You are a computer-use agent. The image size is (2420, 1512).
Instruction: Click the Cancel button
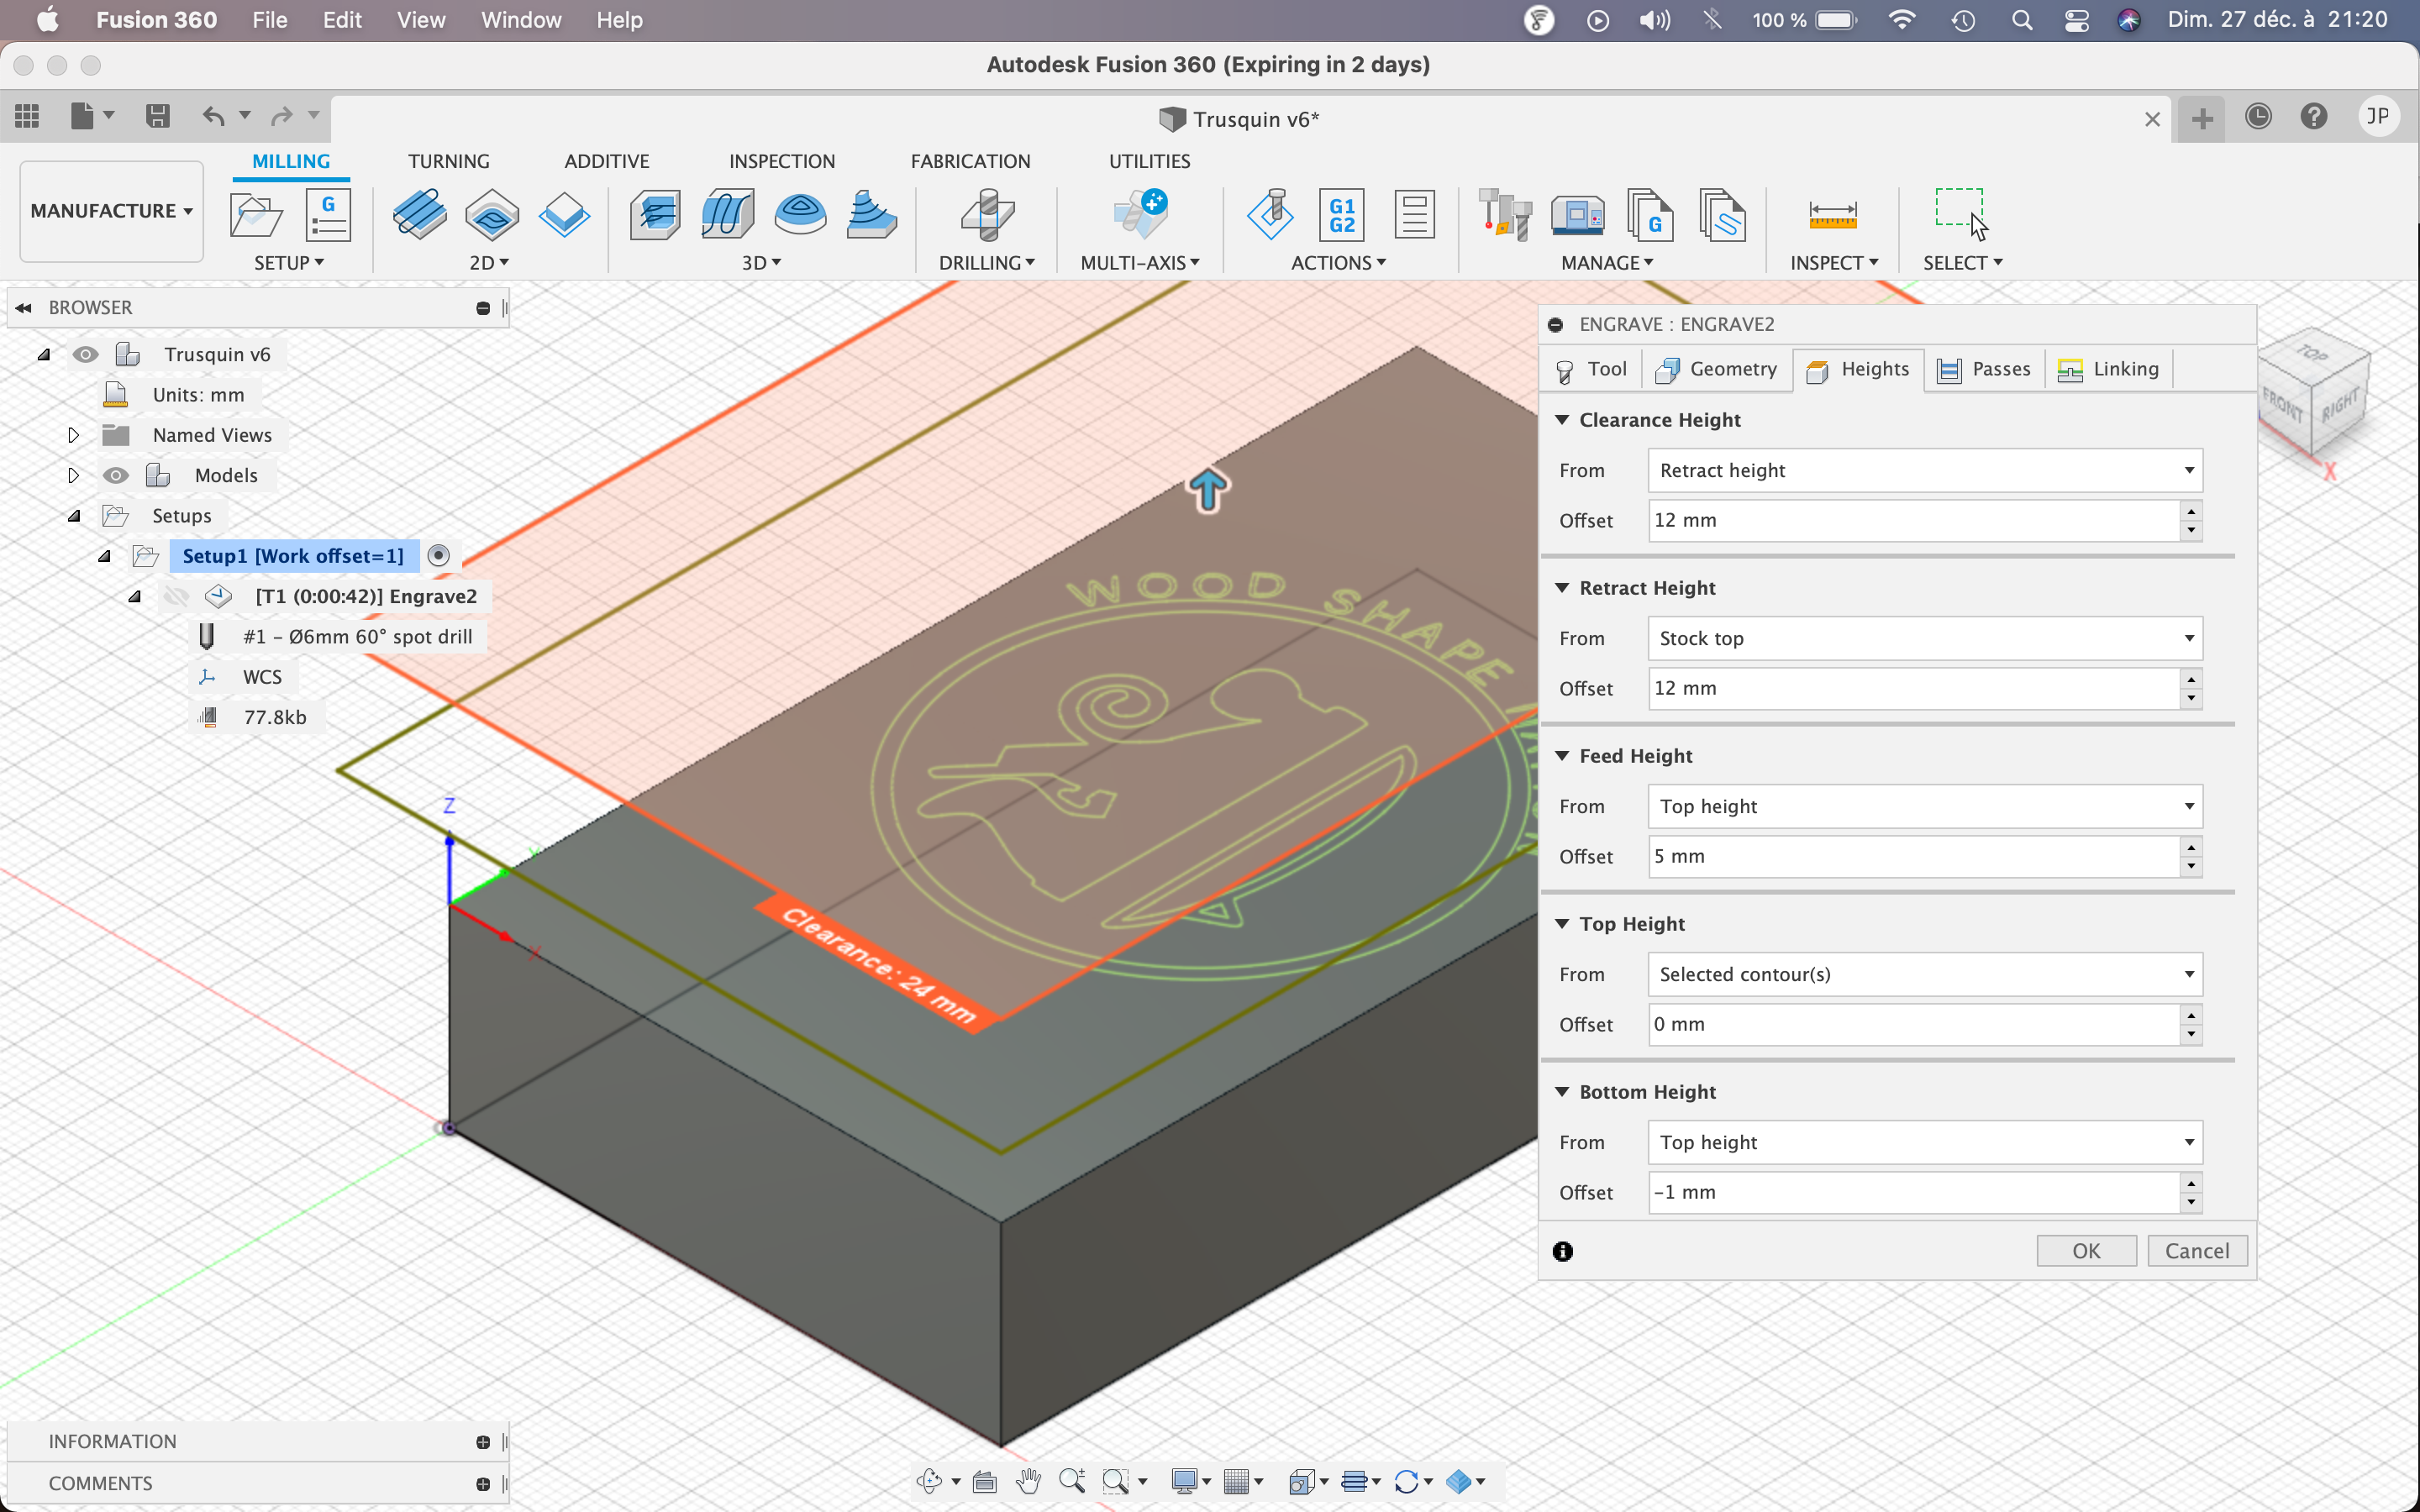[x=2196, y=1251]
